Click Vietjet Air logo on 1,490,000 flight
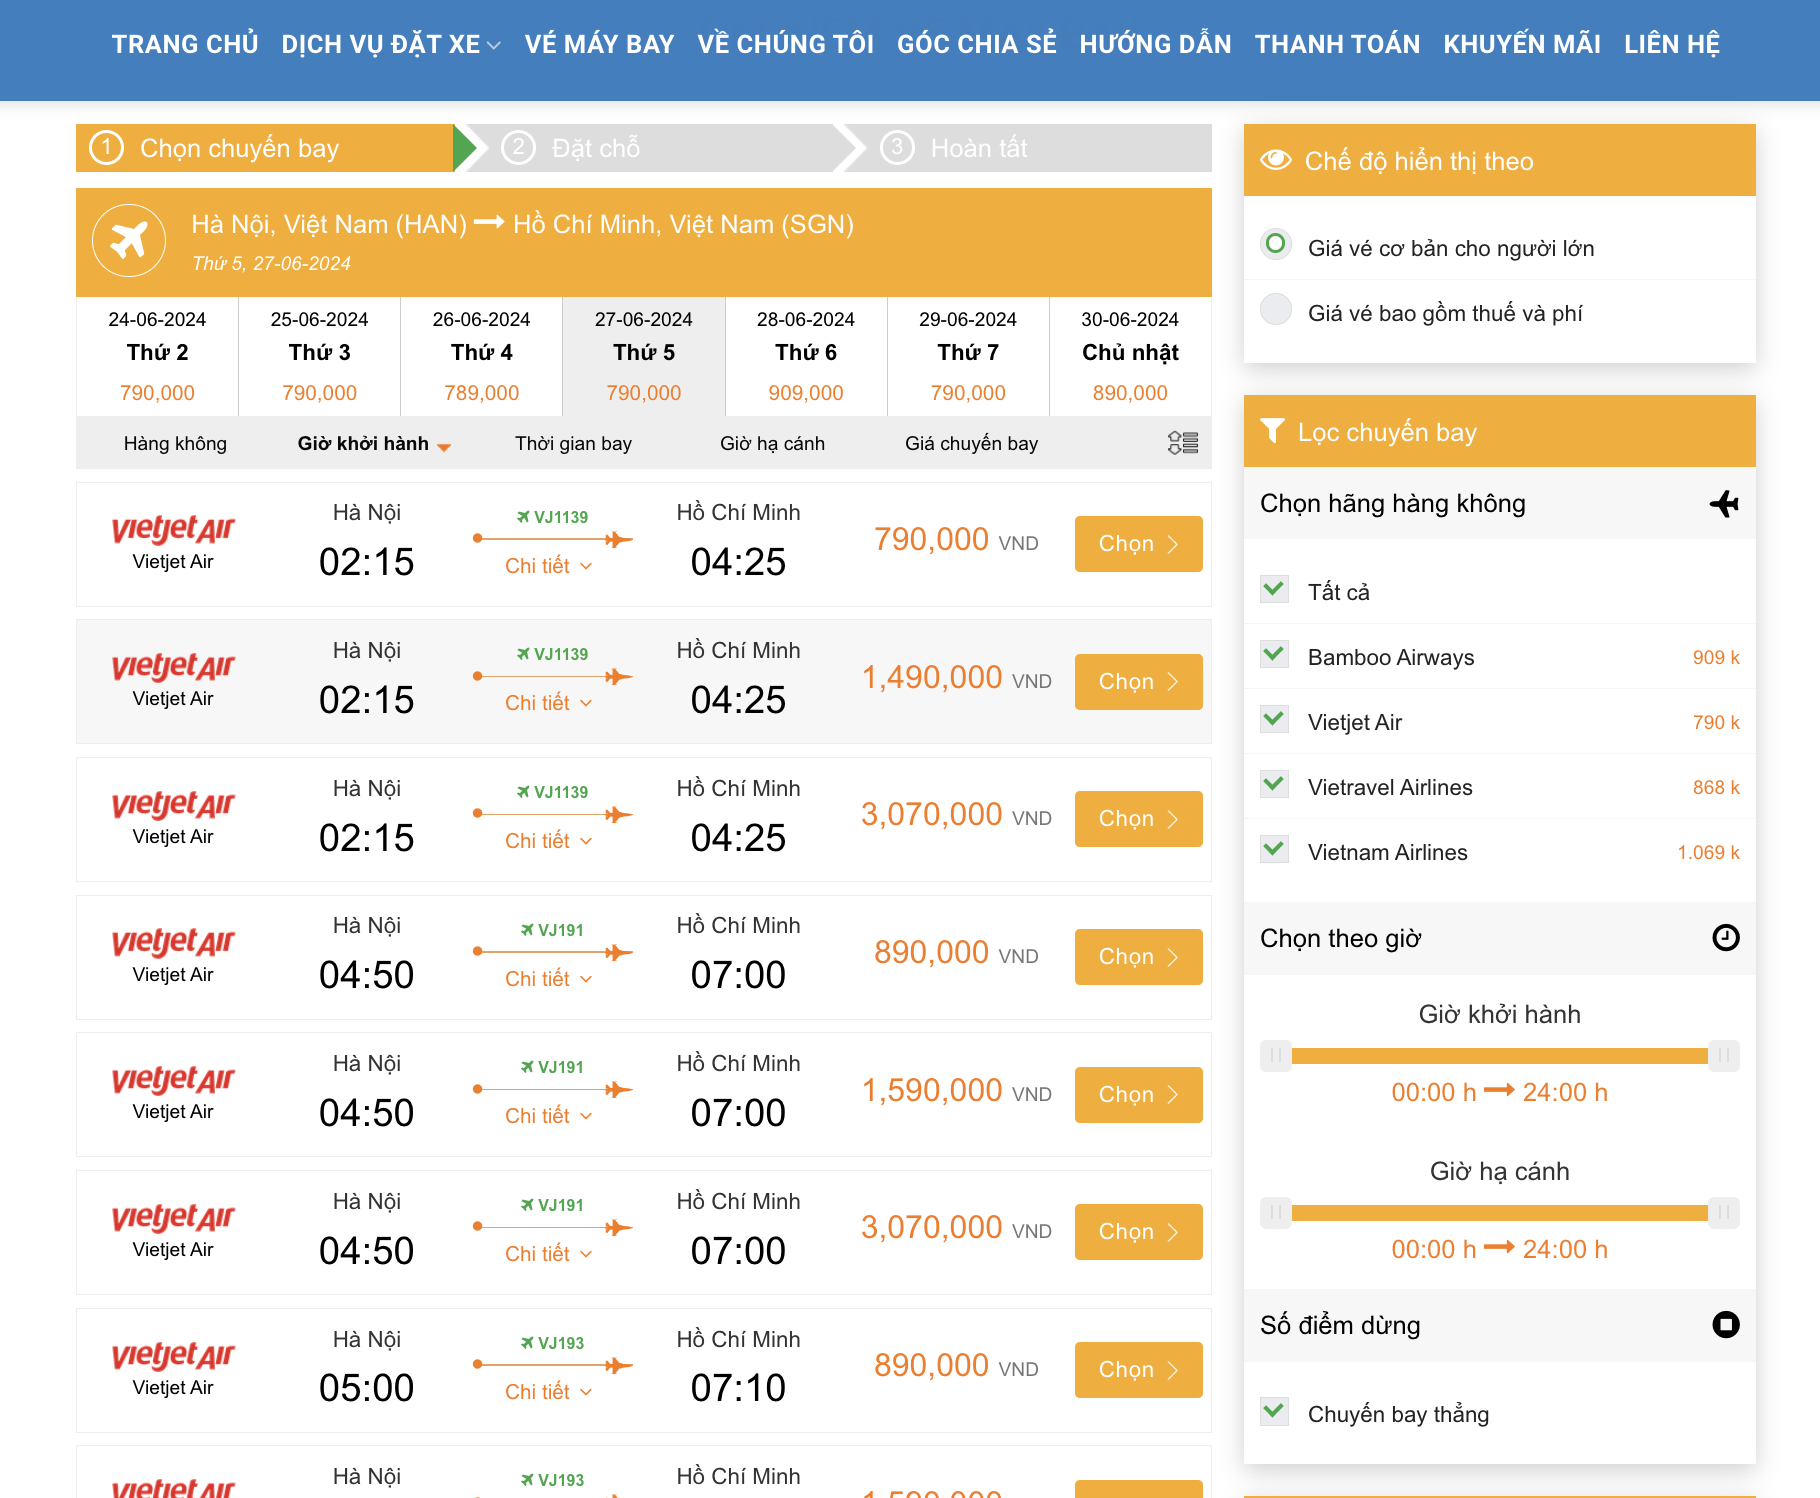This screenshot has width=1820, height=1498. [173, 666]
